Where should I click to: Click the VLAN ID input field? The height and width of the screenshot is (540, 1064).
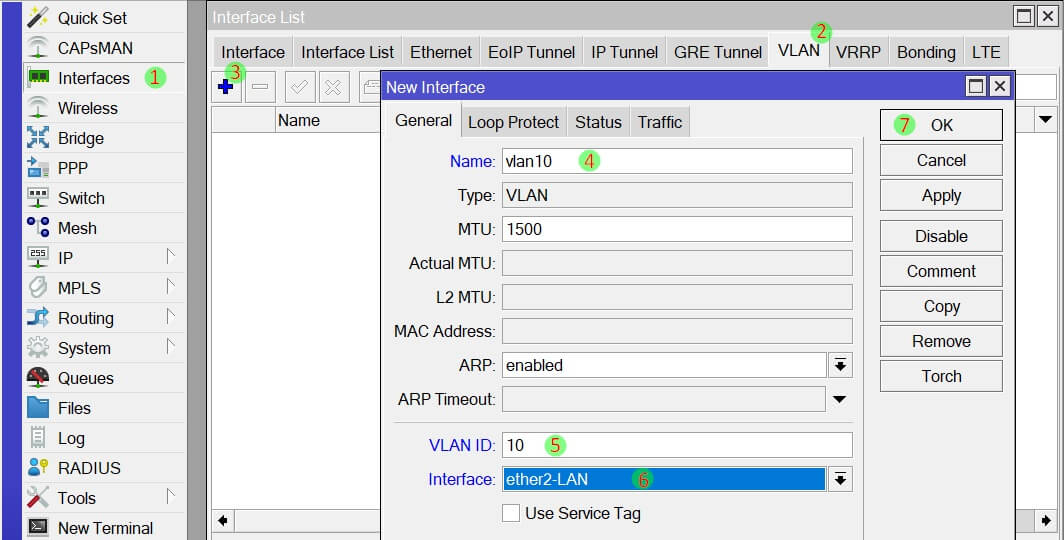point(677,445)
